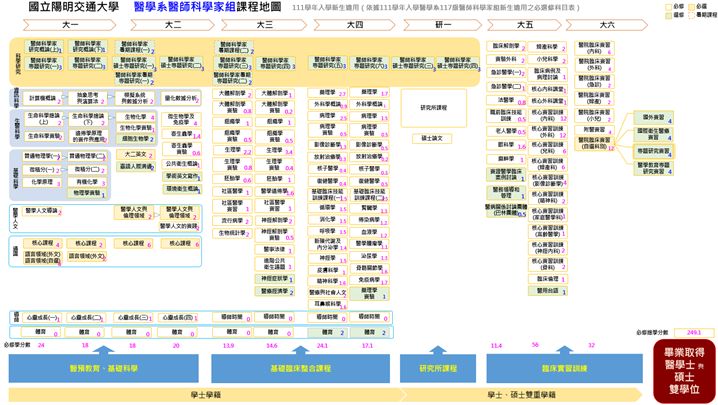Select the 醫療經濟學 elective box

click(x=275, y=291)
